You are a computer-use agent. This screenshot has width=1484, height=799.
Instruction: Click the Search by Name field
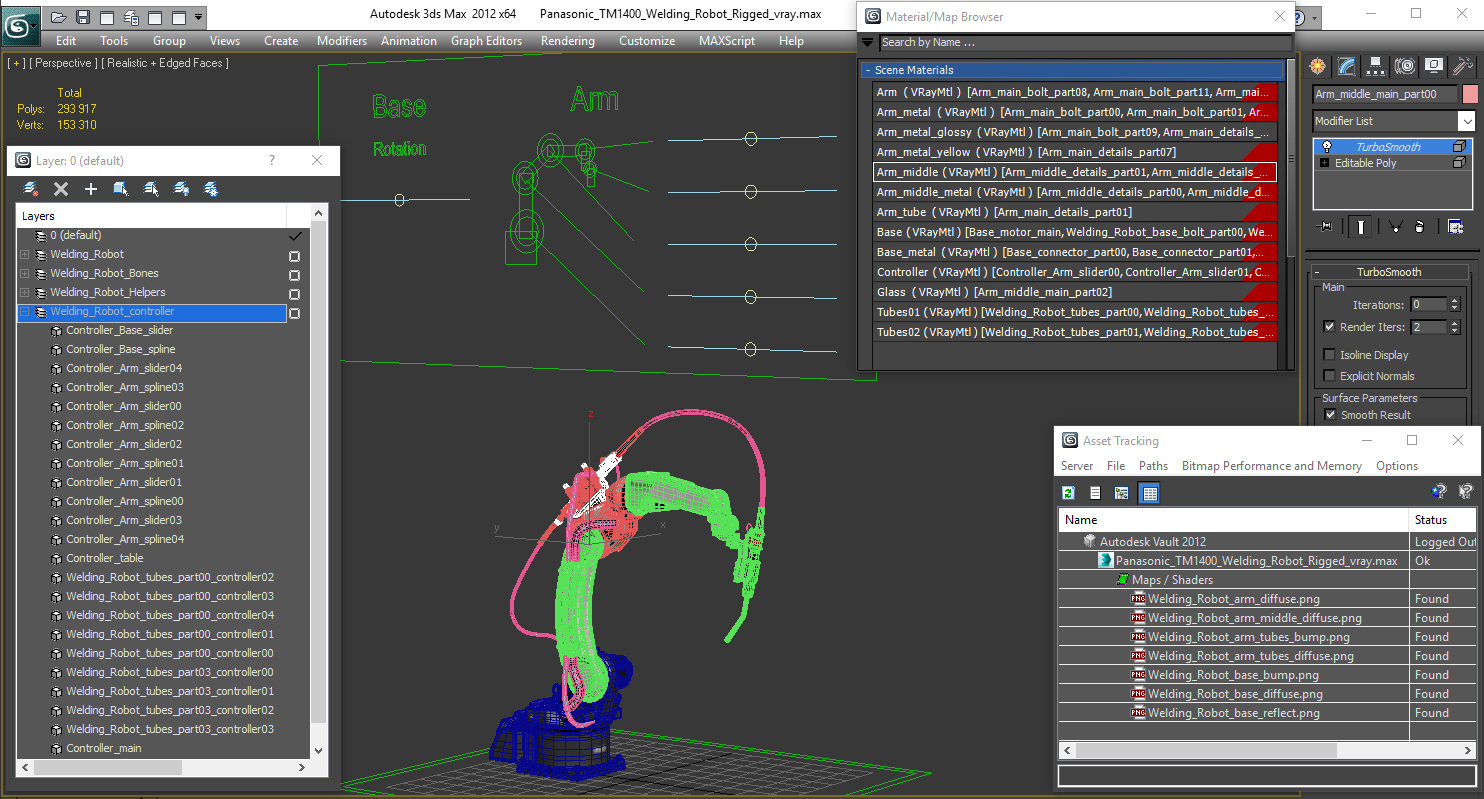point(1085,42)
